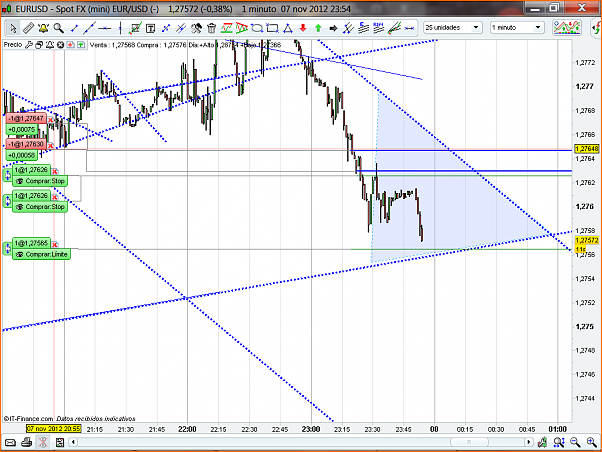Insert a green up arrow marker
This screenshot has height=452, width=602.
coord(318,28)
